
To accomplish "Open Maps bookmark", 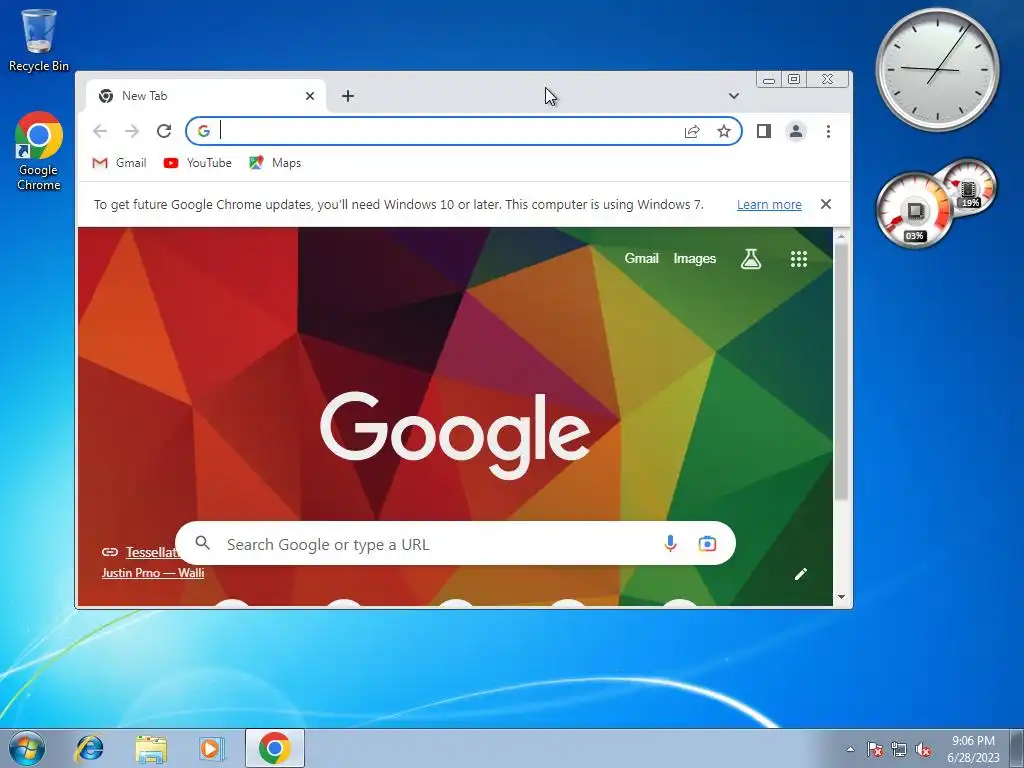I will tap(275, 163).
